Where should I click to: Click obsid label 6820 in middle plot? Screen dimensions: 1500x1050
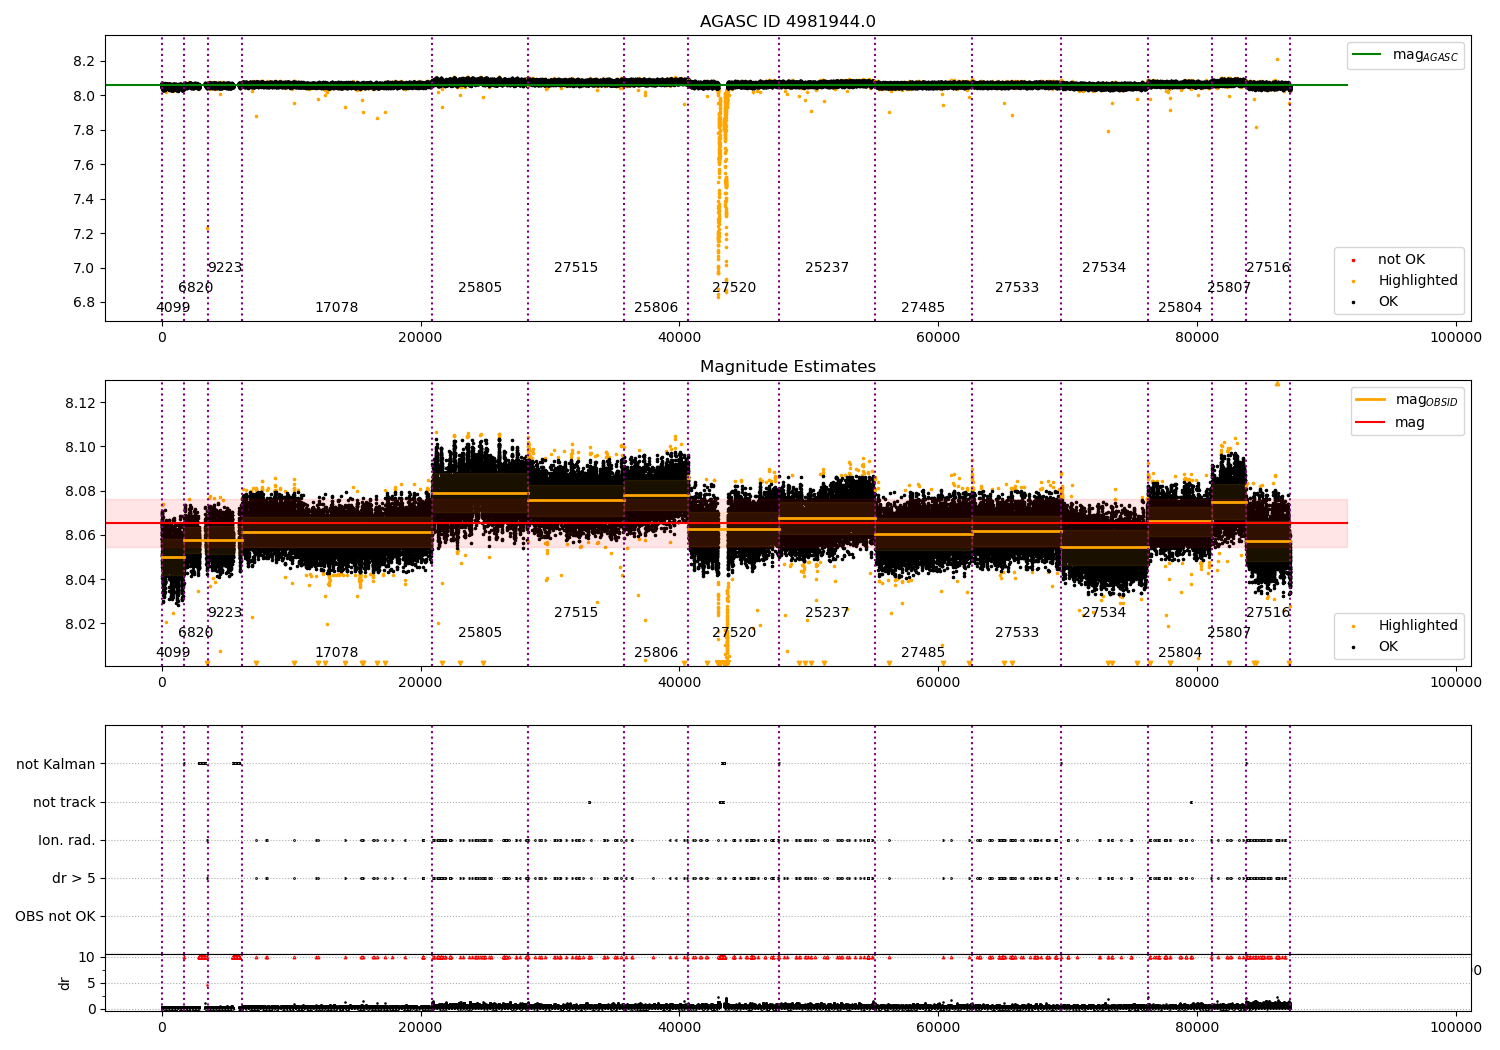[196, 633]
